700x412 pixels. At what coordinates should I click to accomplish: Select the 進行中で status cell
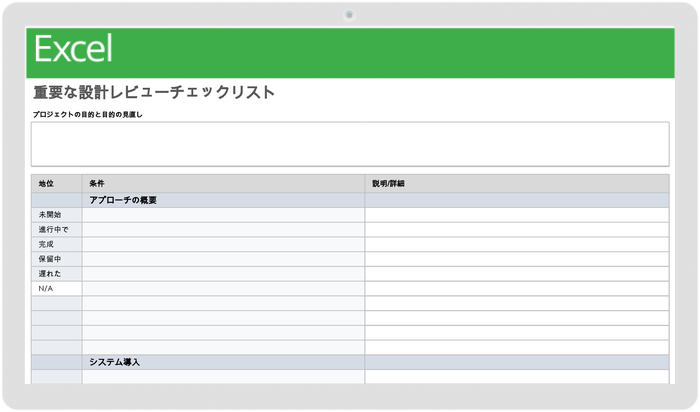(54, 230)
